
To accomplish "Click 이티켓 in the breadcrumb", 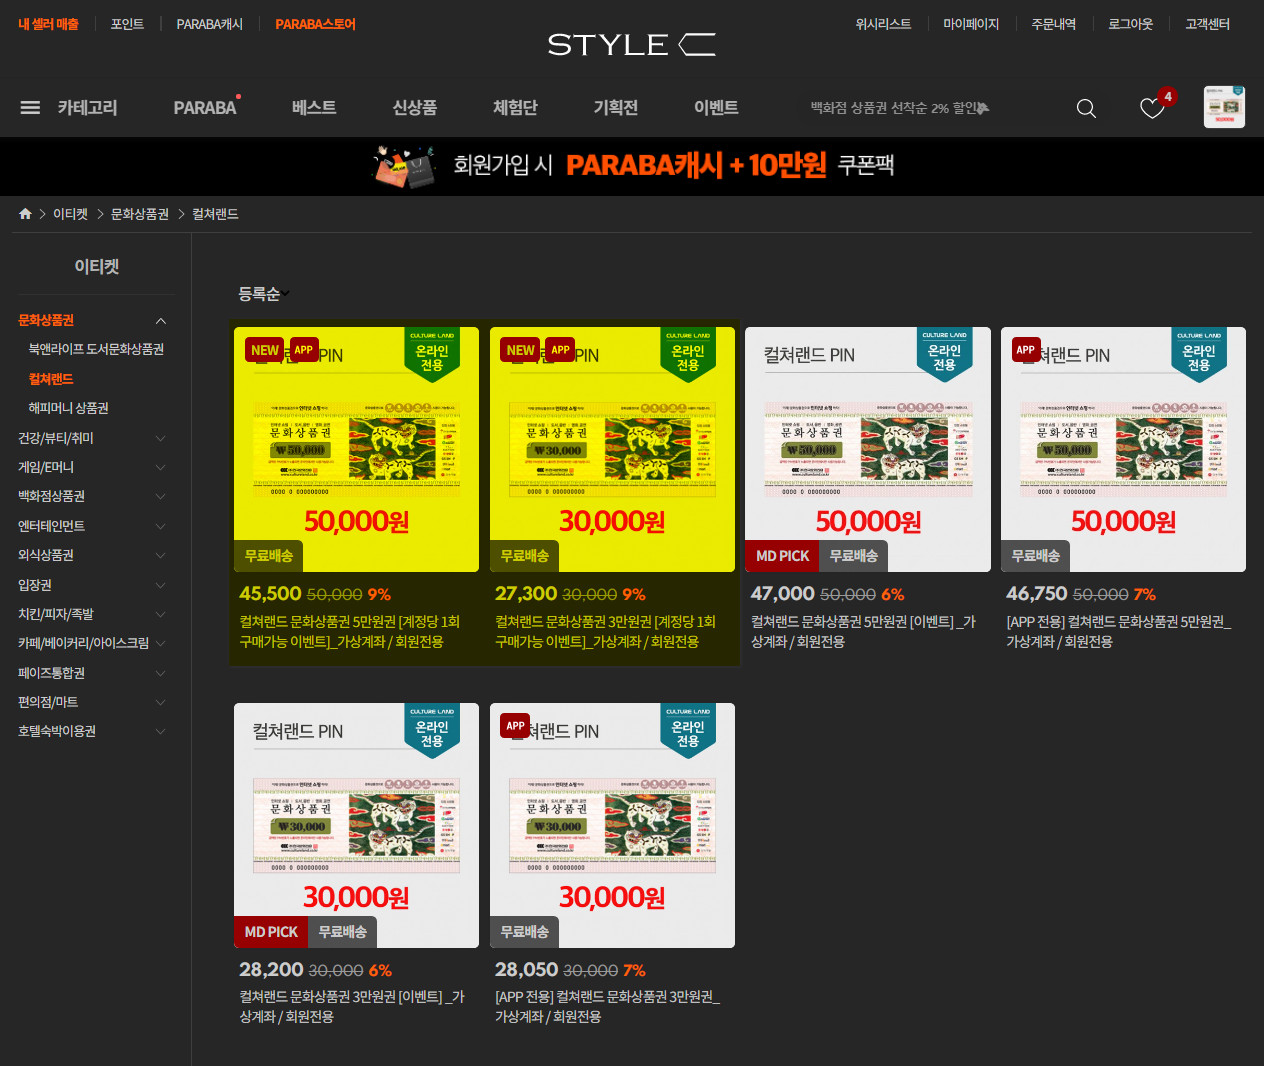I will 70,214.
